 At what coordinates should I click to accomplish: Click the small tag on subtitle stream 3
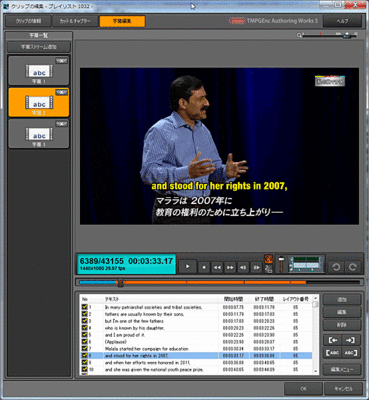click(61, 124)
